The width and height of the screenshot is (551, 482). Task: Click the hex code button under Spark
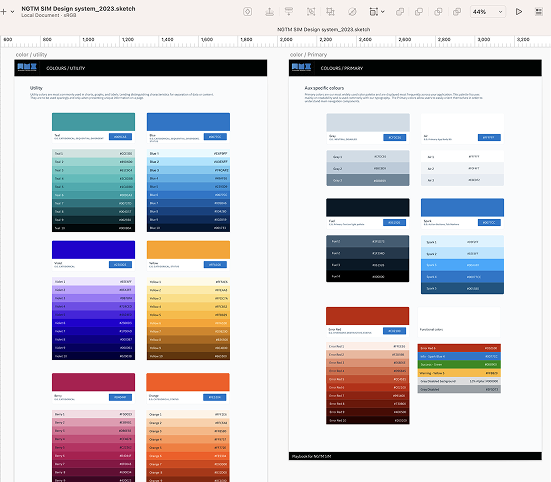point(489,222)
